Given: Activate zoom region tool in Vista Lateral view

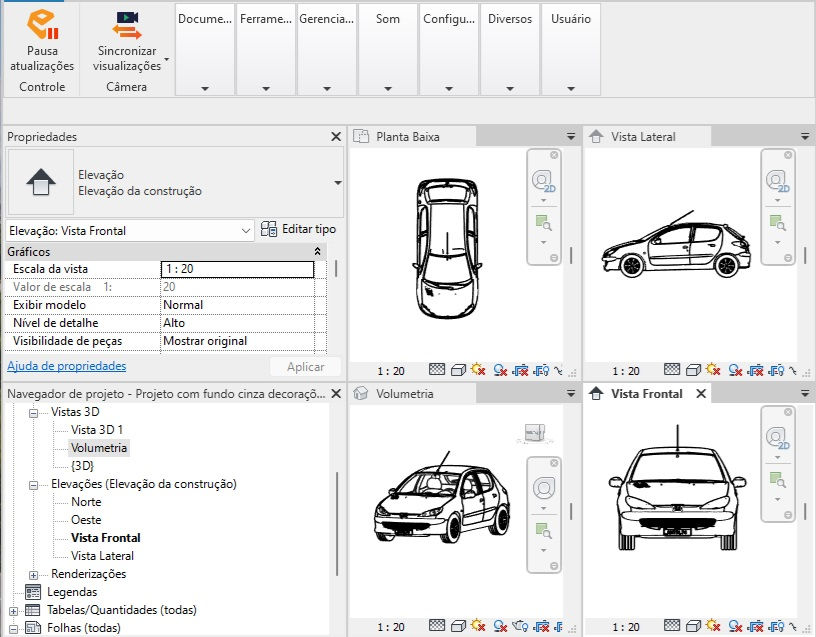Looking at the screenshot, I should pos(777,223).
